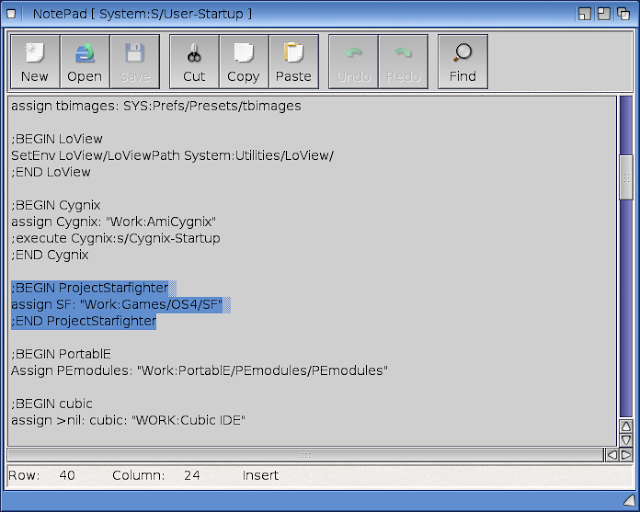The width and height of the screenshot is (640, 512).
Task: Click the Undo arrow icon
Action: pos(353,61)
